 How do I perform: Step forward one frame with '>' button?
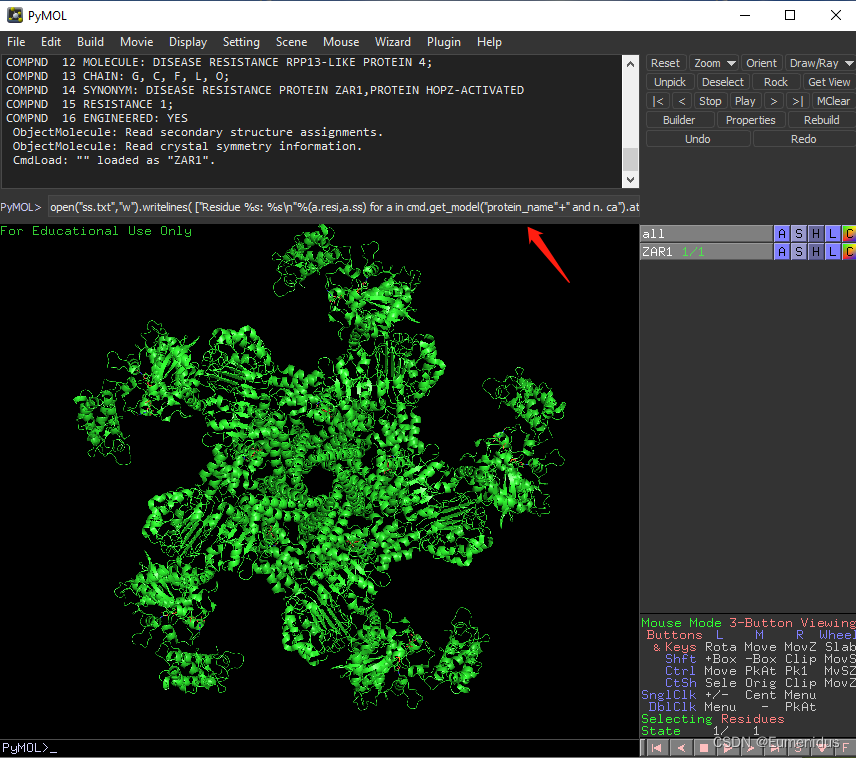click(774, 101)
